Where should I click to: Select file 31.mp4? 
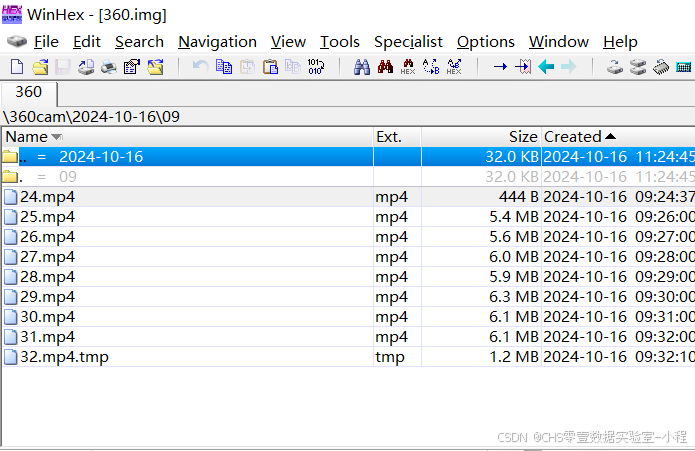[348, 337]
